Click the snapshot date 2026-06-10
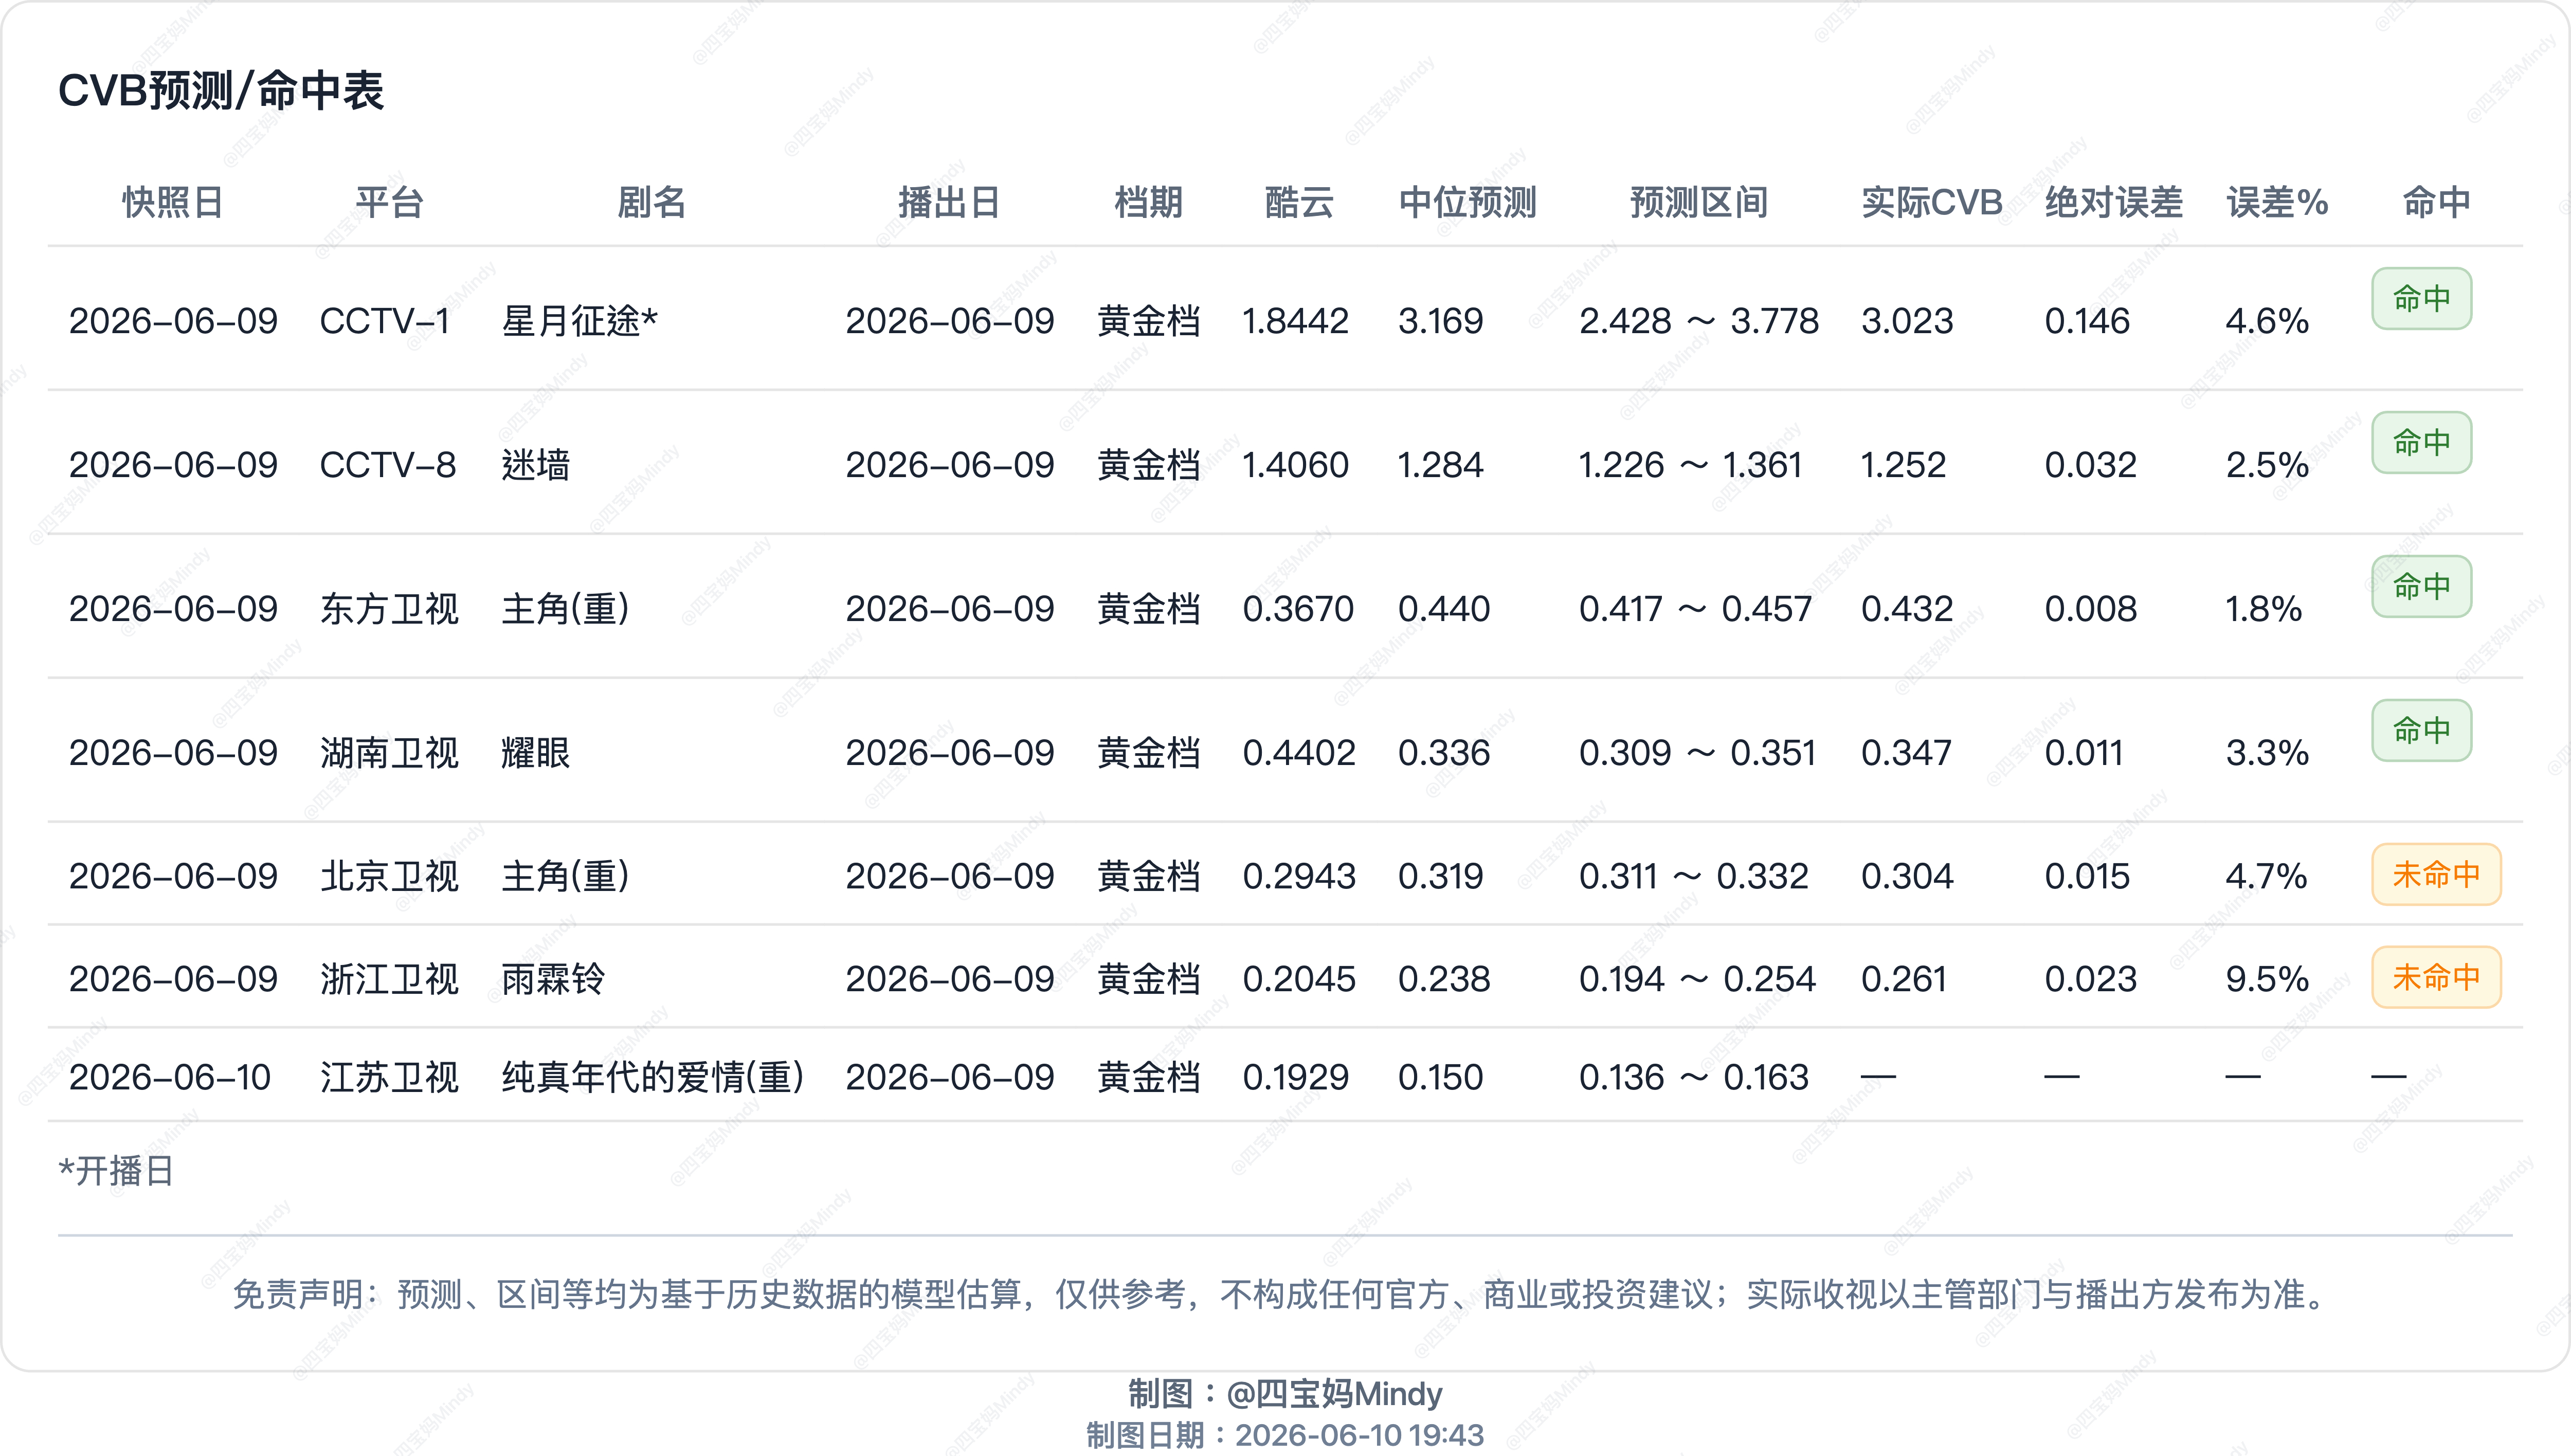Screen dimensions: 2571x1456 coord(170,1077)
